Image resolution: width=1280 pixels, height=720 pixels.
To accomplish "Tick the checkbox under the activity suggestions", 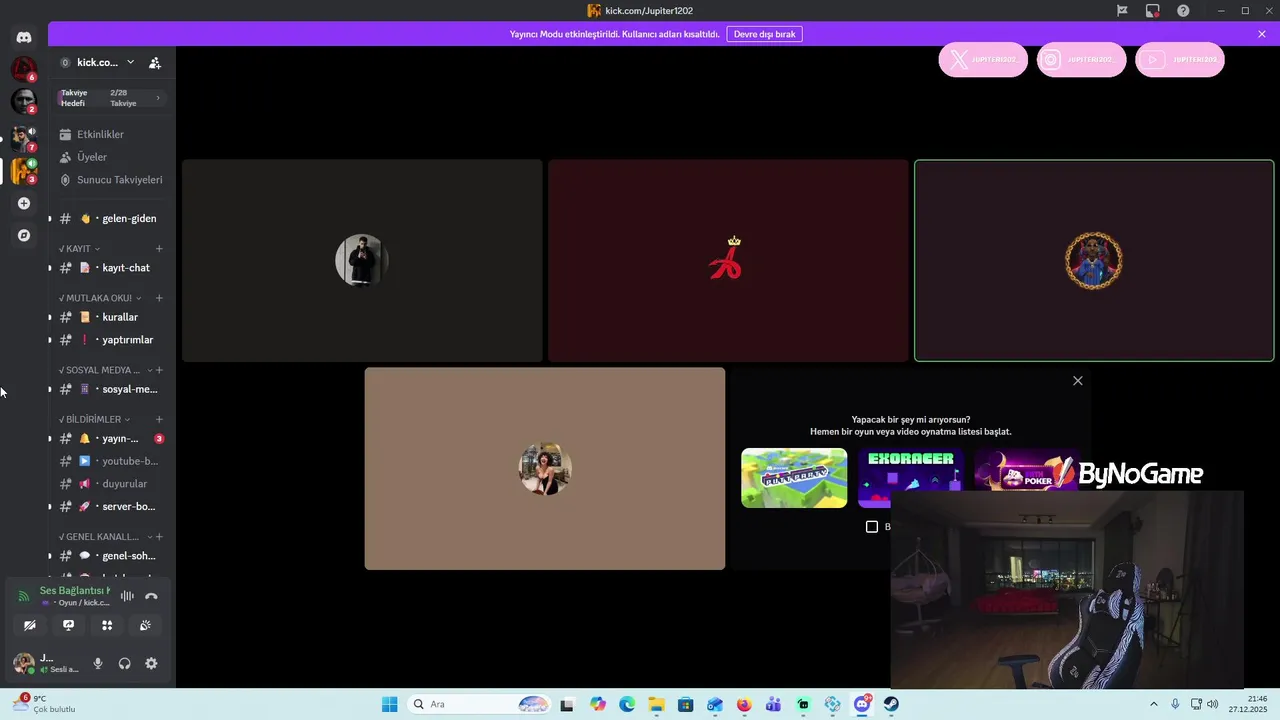I will click(x=872, y=526).
